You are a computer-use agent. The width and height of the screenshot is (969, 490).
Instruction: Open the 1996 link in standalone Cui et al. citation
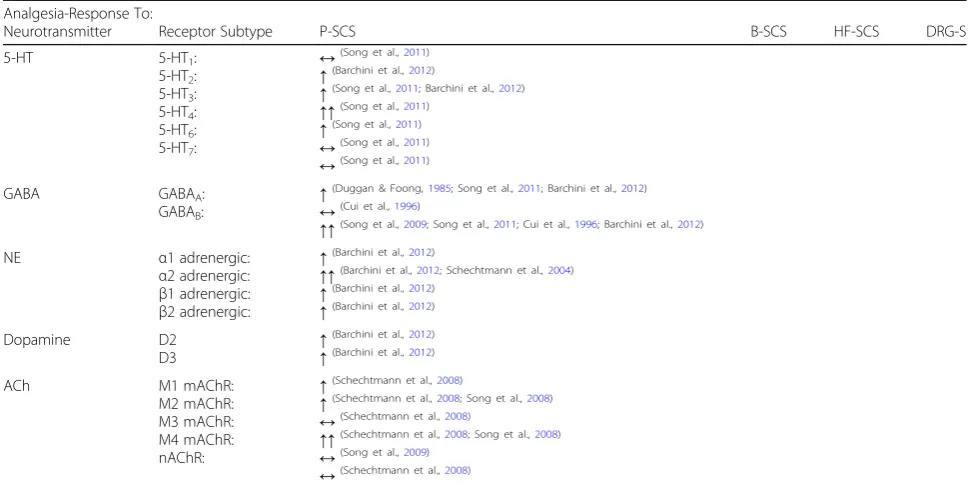pyautogui.click(x=407, y=206)
